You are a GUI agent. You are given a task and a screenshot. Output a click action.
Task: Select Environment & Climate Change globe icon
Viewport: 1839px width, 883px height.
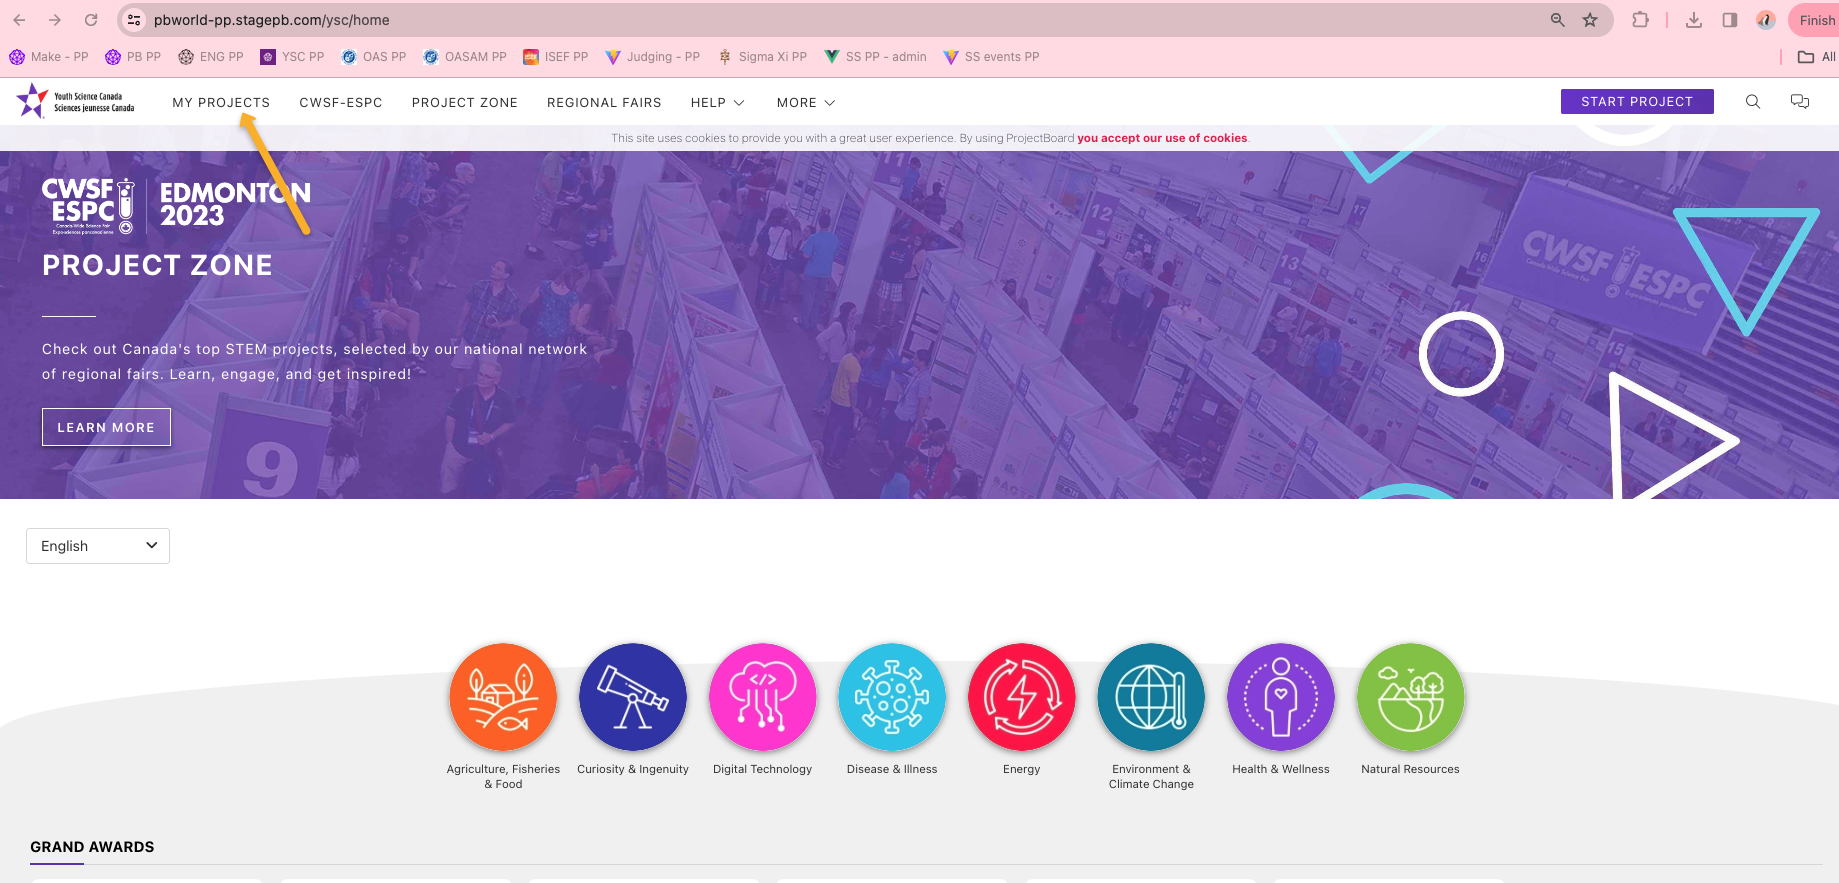click(x=1151, y=697)
